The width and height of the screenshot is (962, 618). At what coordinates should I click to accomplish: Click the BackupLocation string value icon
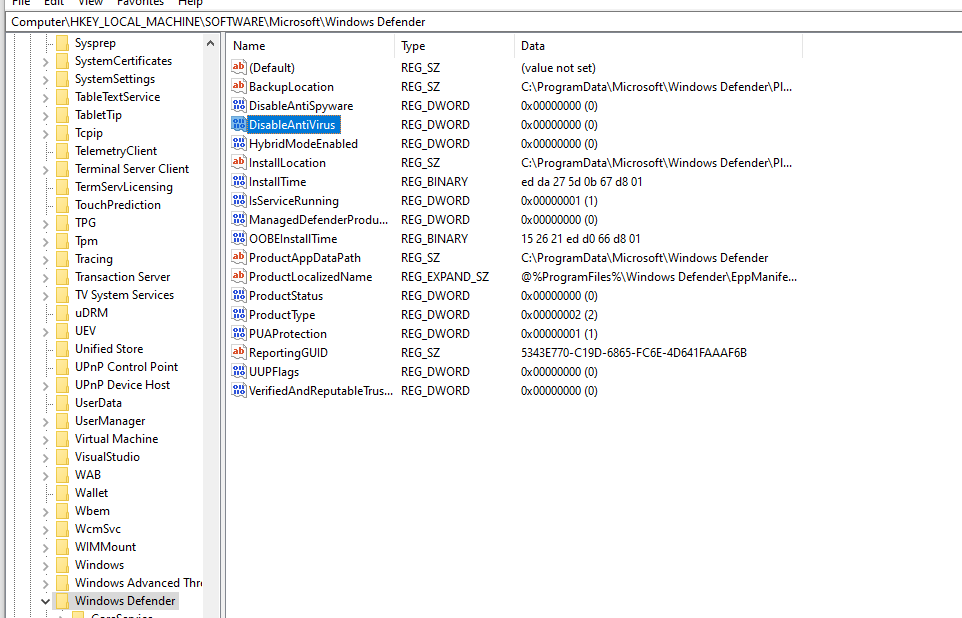tap(239, 87)
